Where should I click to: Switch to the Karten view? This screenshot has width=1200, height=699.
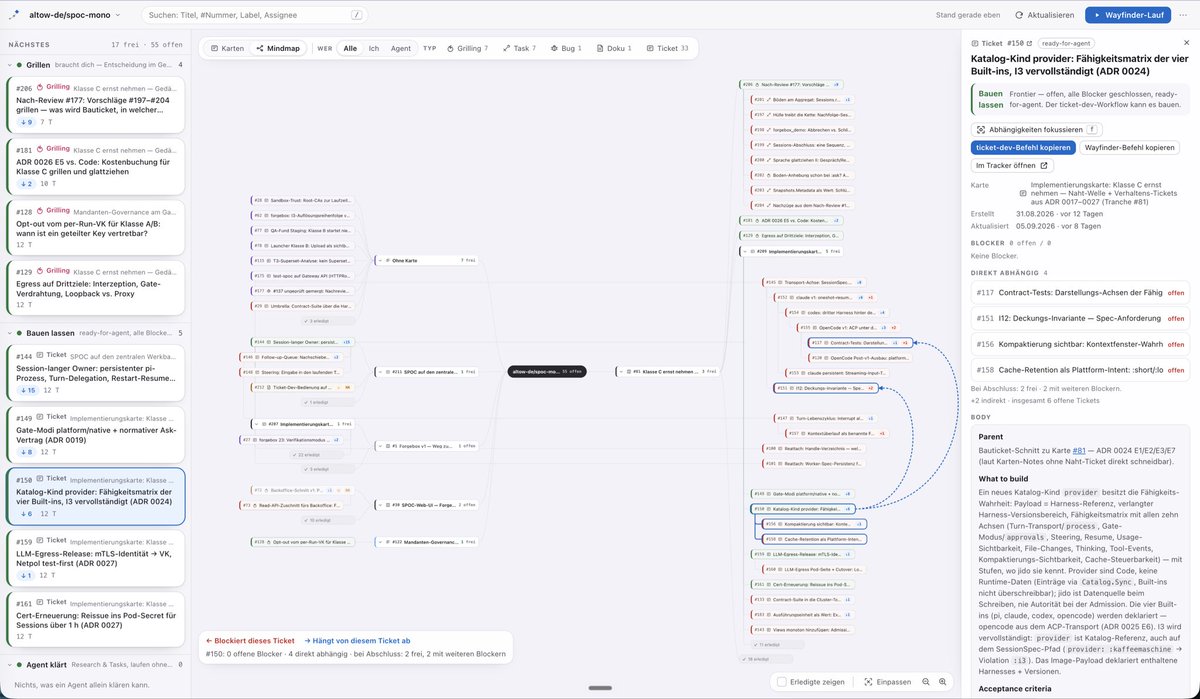(226, 48)
